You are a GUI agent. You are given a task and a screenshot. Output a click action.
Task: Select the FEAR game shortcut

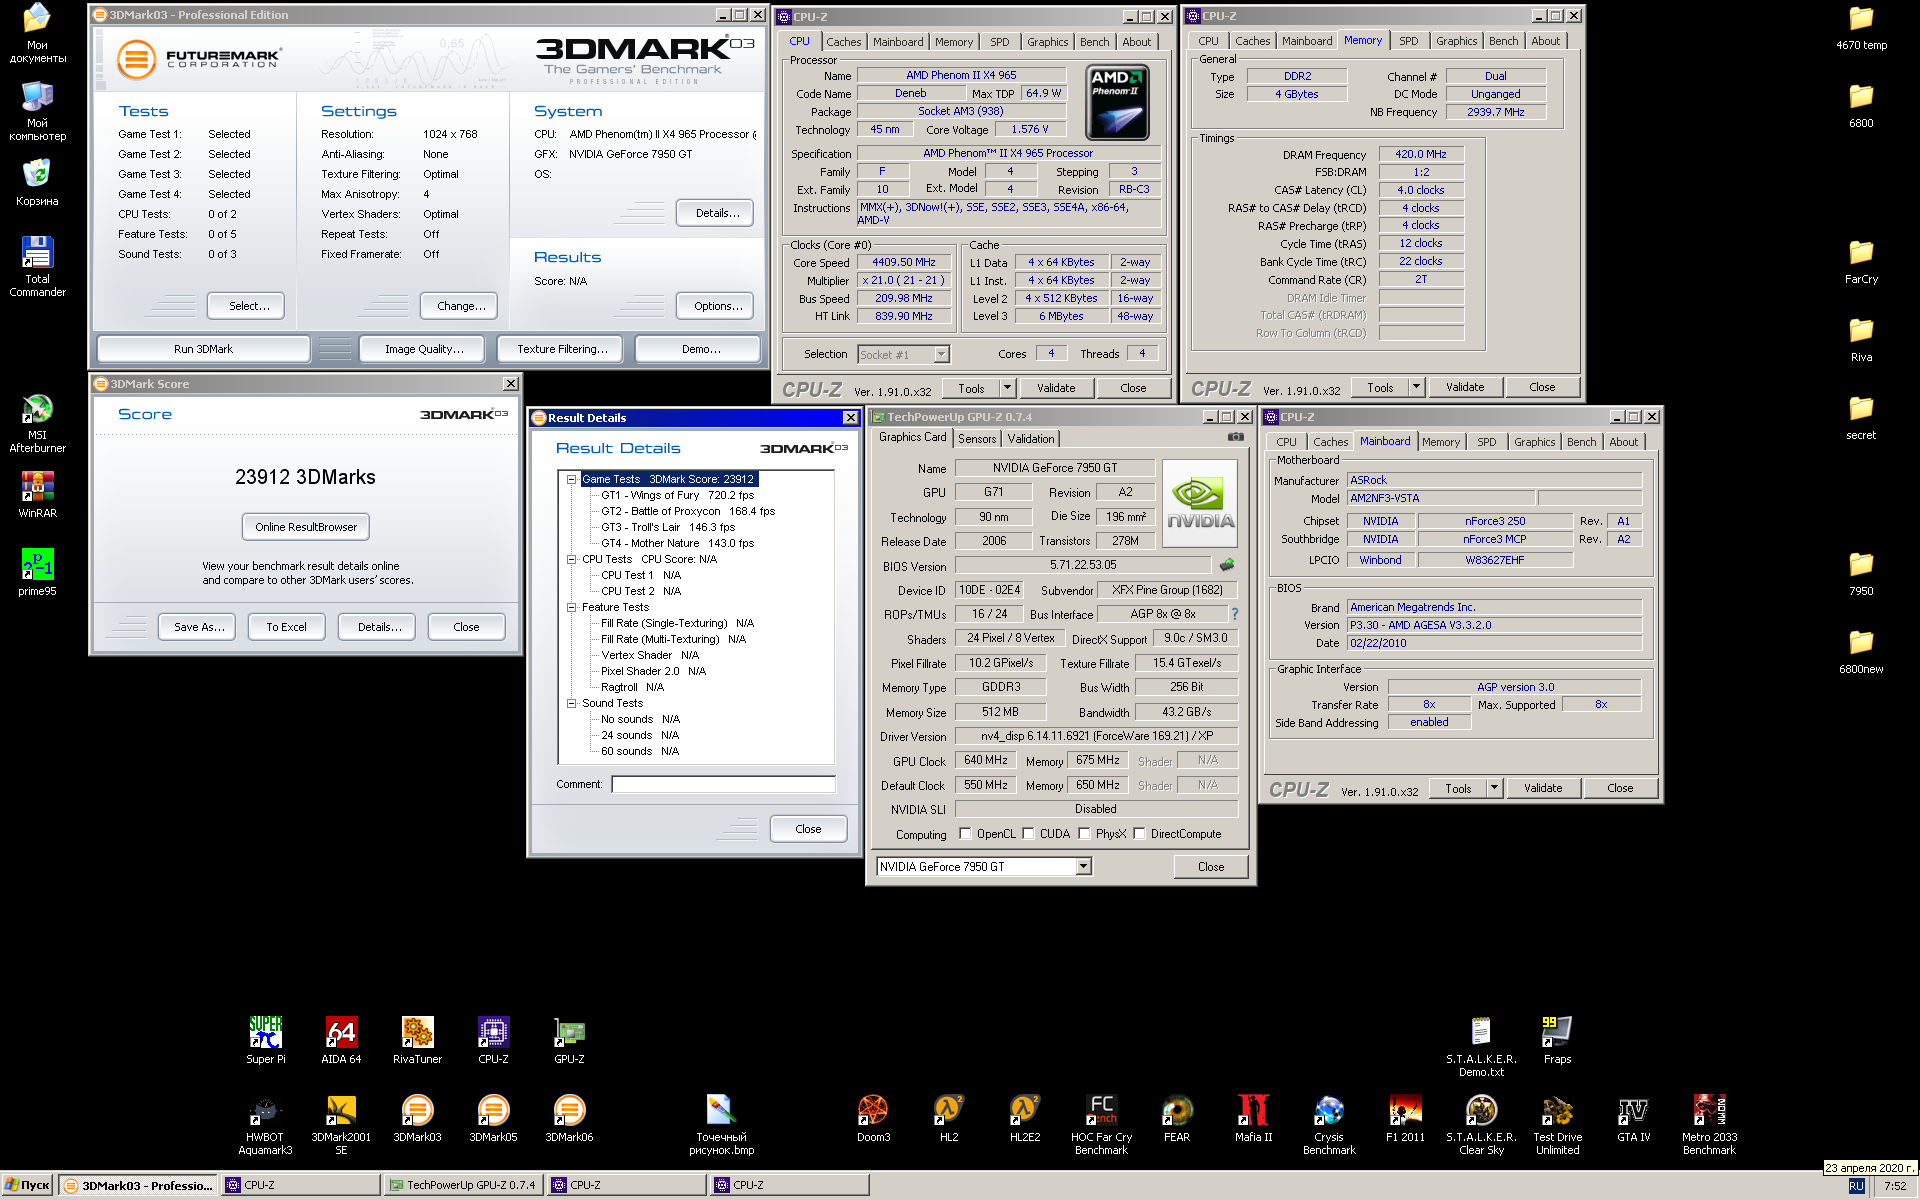tap(1177, 1118)
